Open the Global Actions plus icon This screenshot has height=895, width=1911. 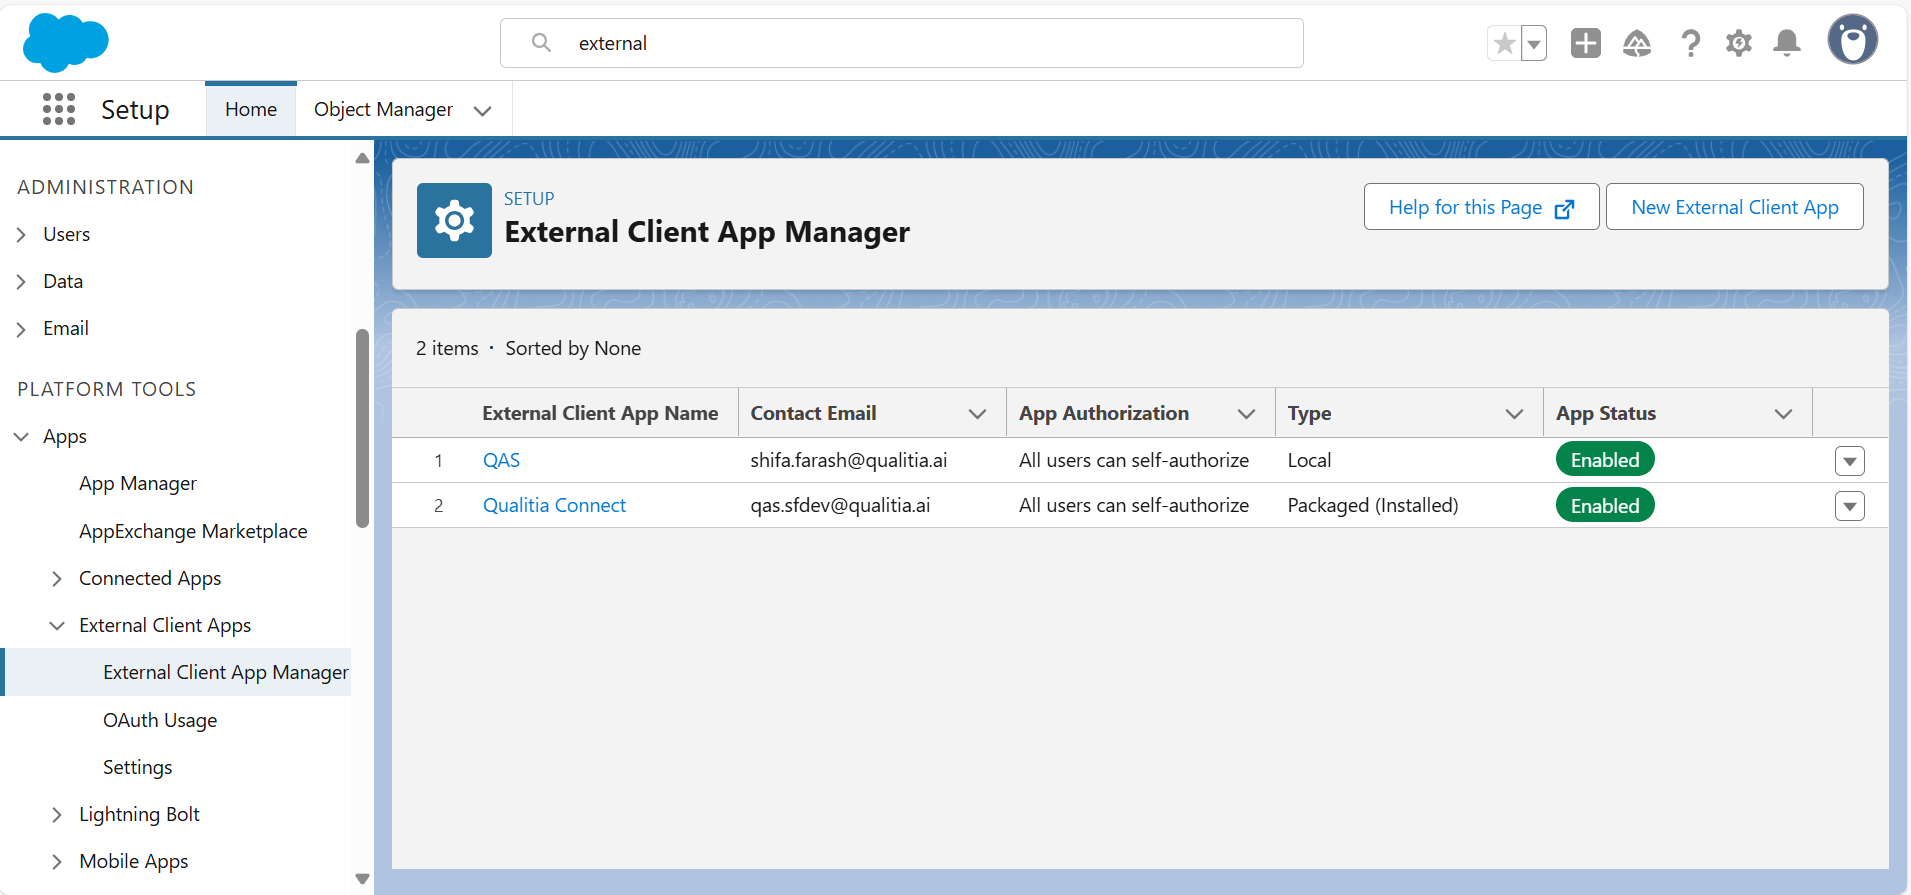click(x=1585, y=43)
